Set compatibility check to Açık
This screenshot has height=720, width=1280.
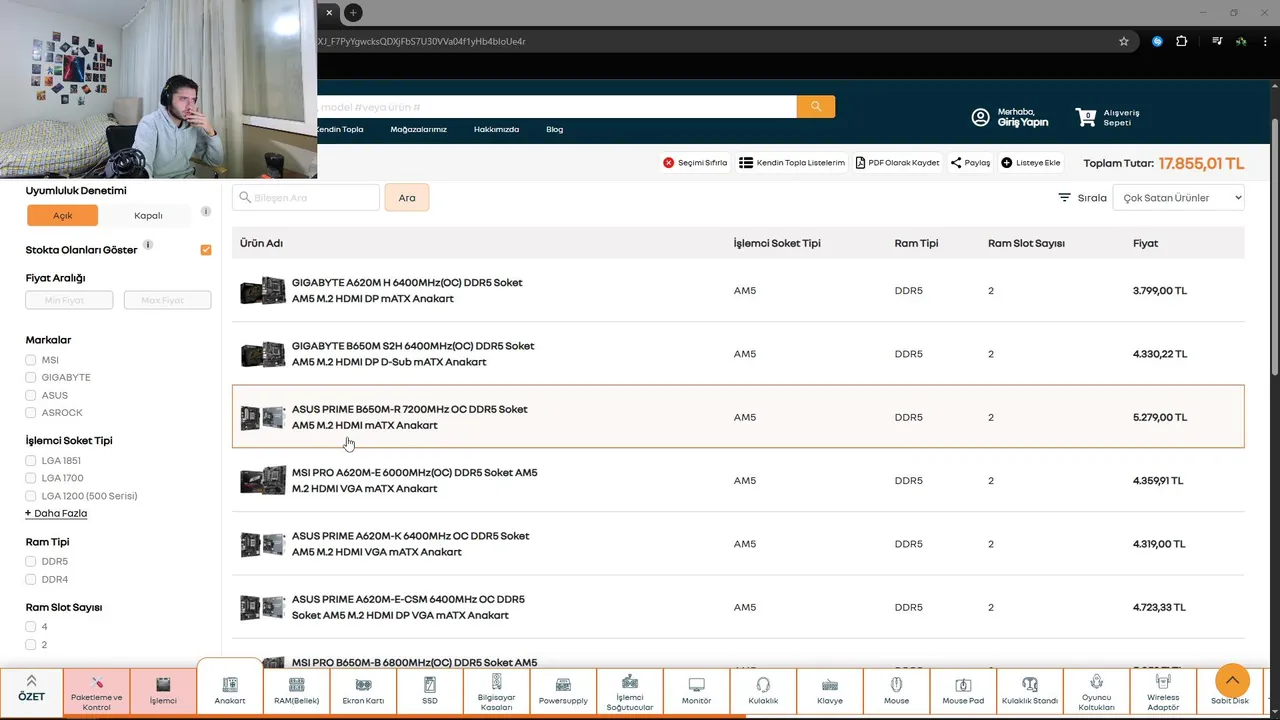(x=63, y=215)
